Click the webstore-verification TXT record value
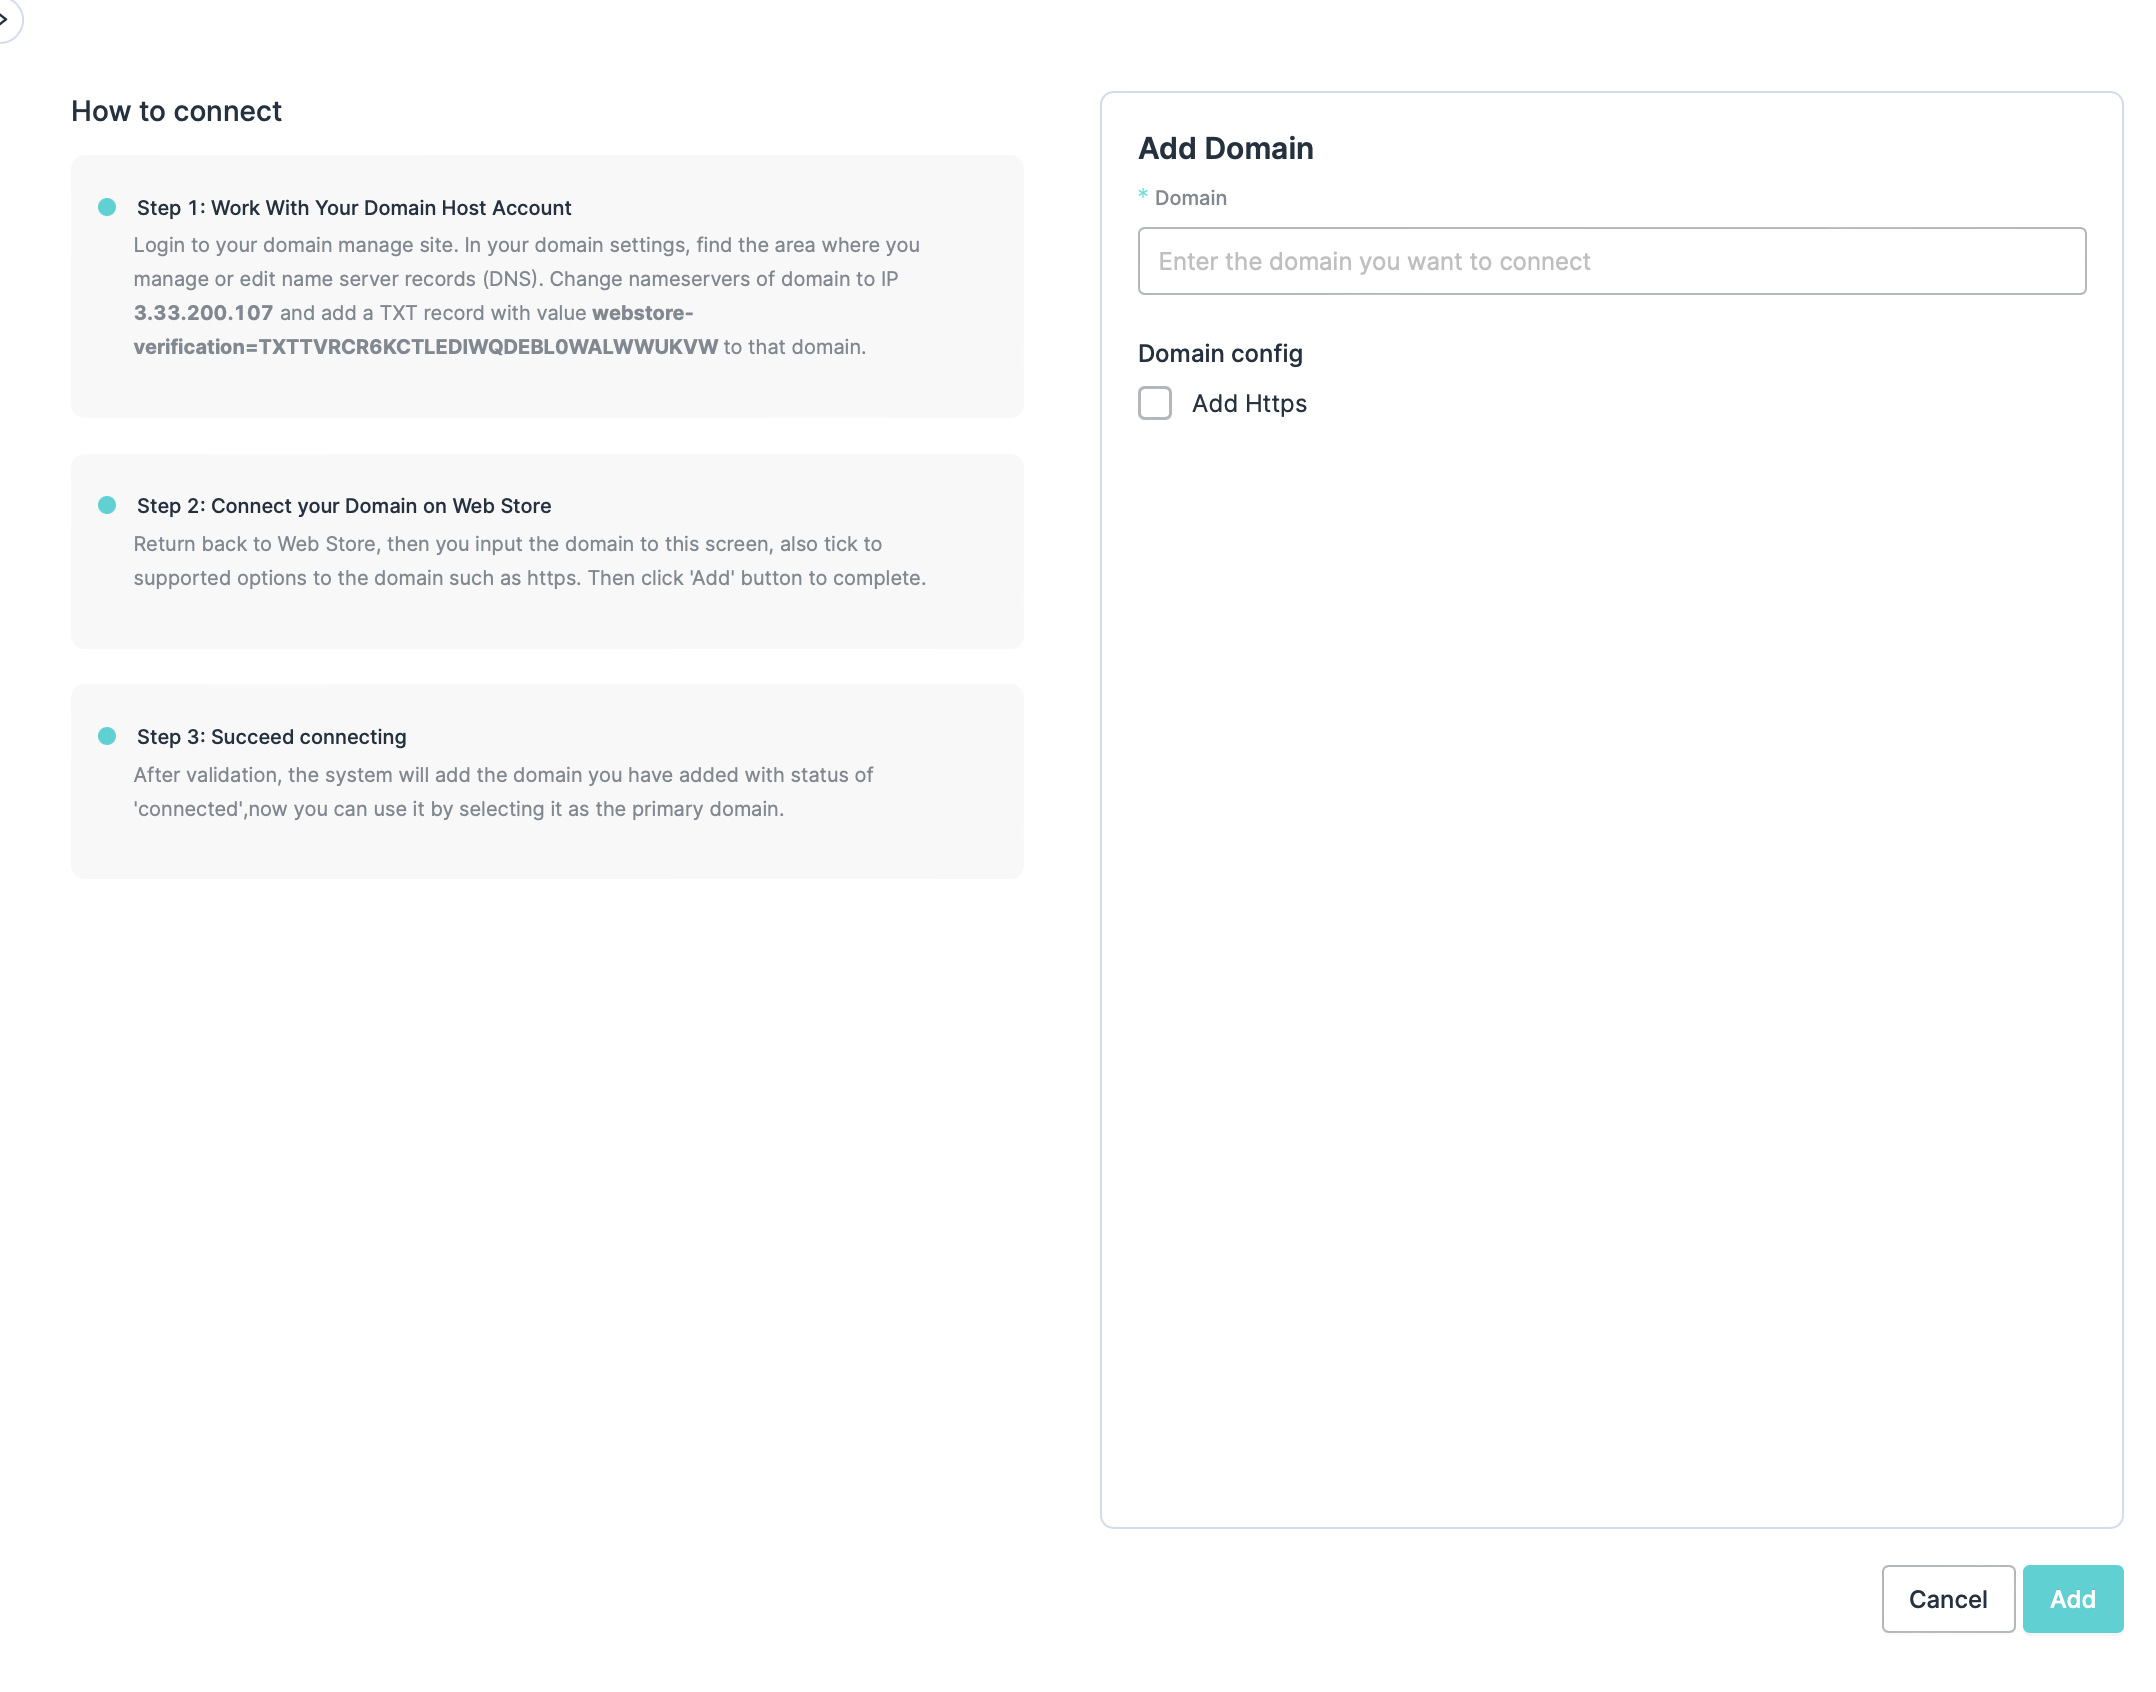 click(x=426, y=347)
